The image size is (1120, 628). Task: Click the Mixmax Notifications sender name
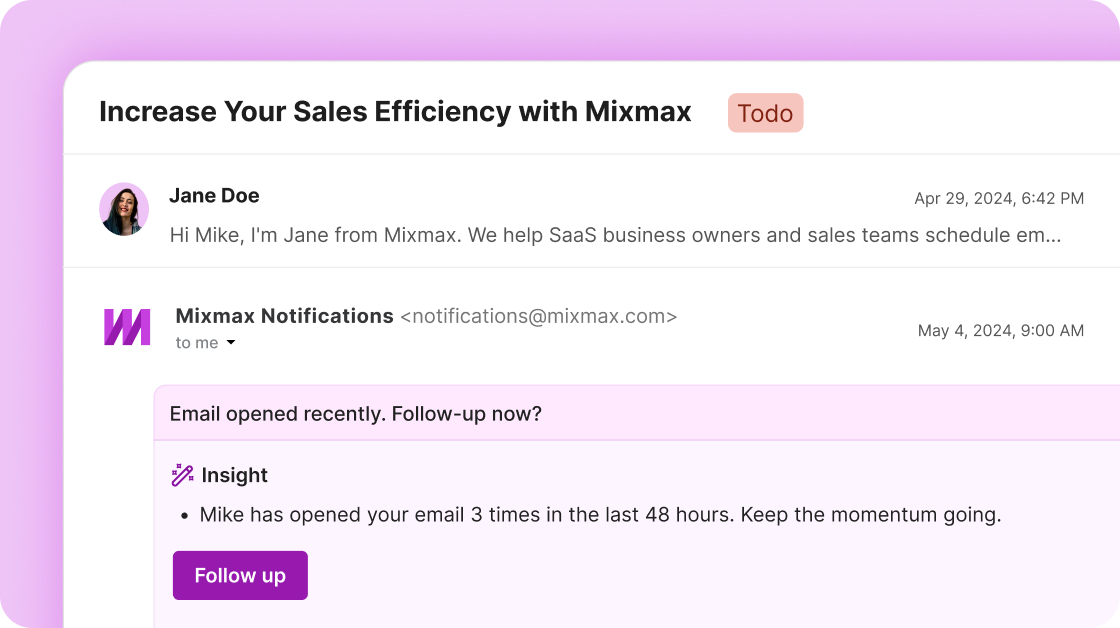(x=285, y=316)
